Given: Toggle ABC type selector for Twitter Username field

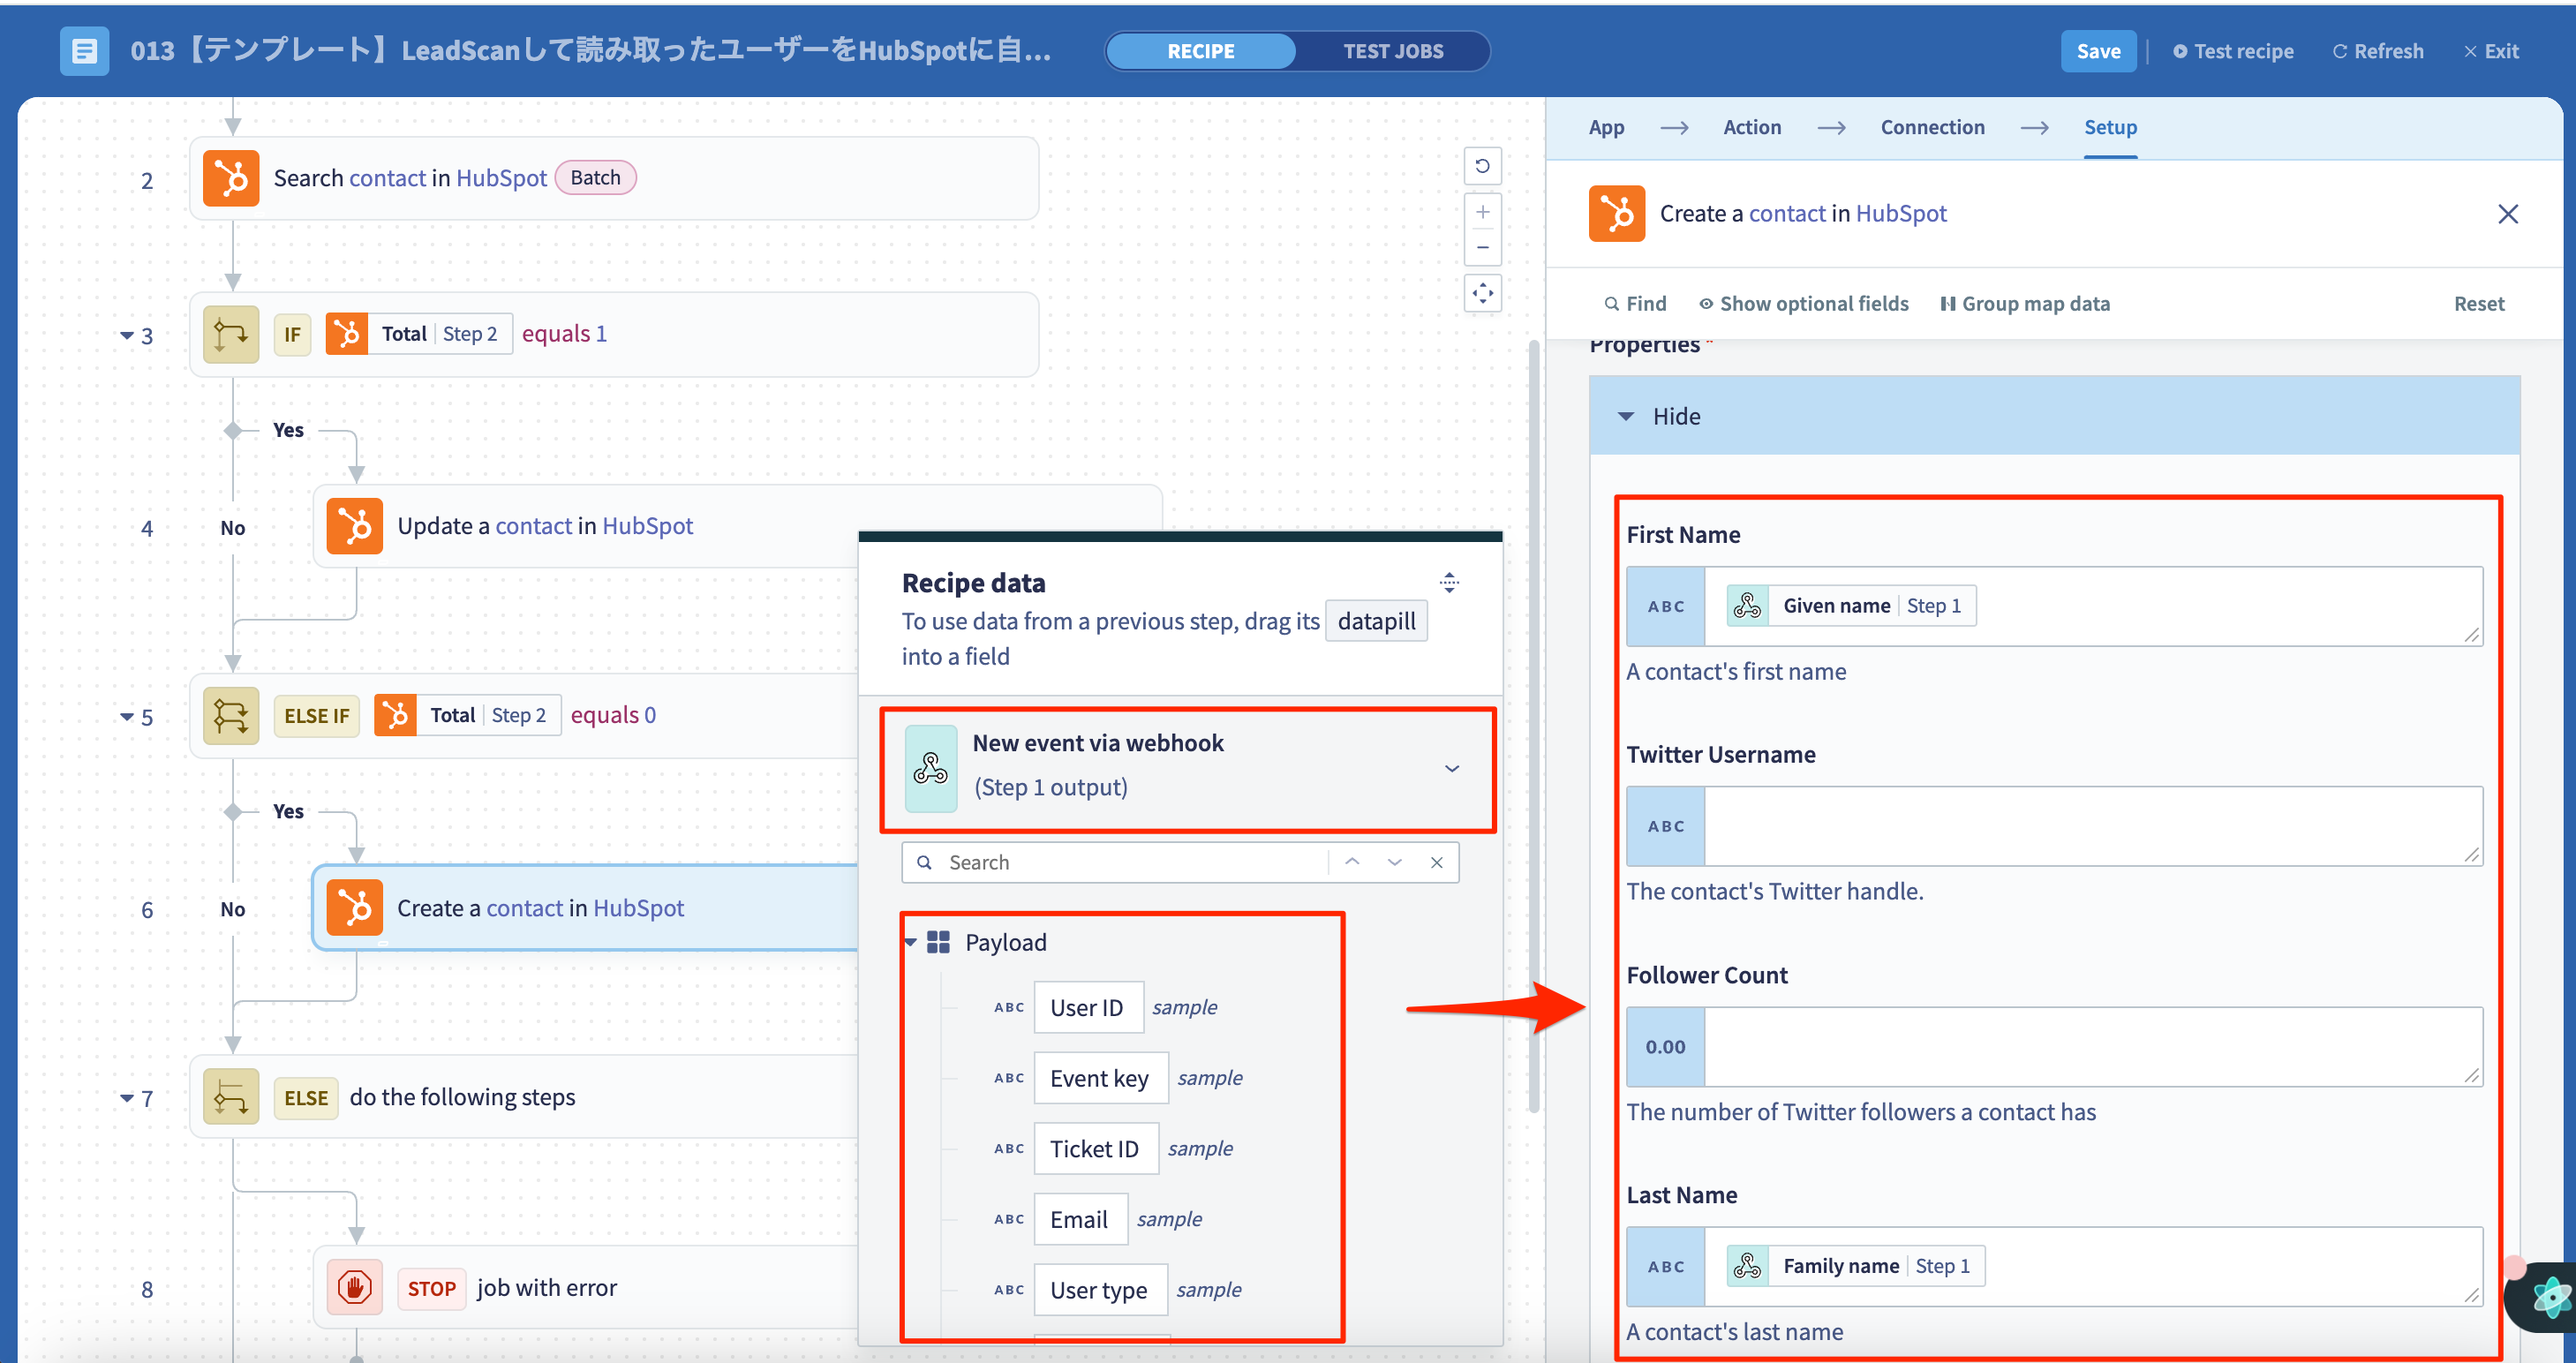Looking at the screenshot, I should (x=1666, y=826).
